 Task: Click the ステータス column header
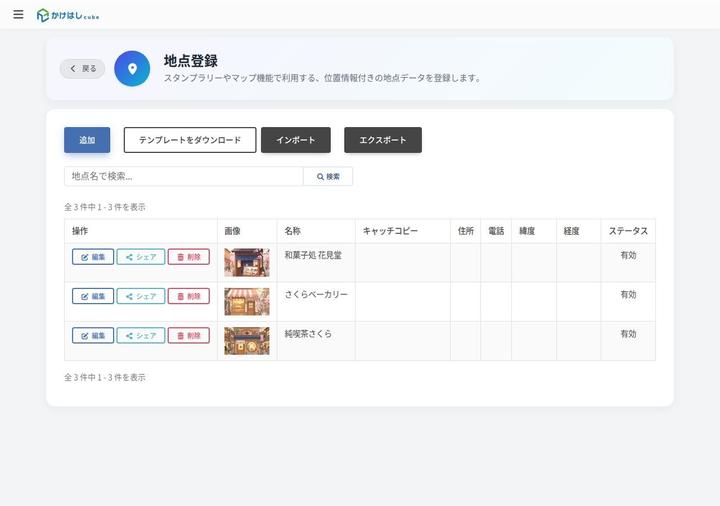tap(628, 231)
